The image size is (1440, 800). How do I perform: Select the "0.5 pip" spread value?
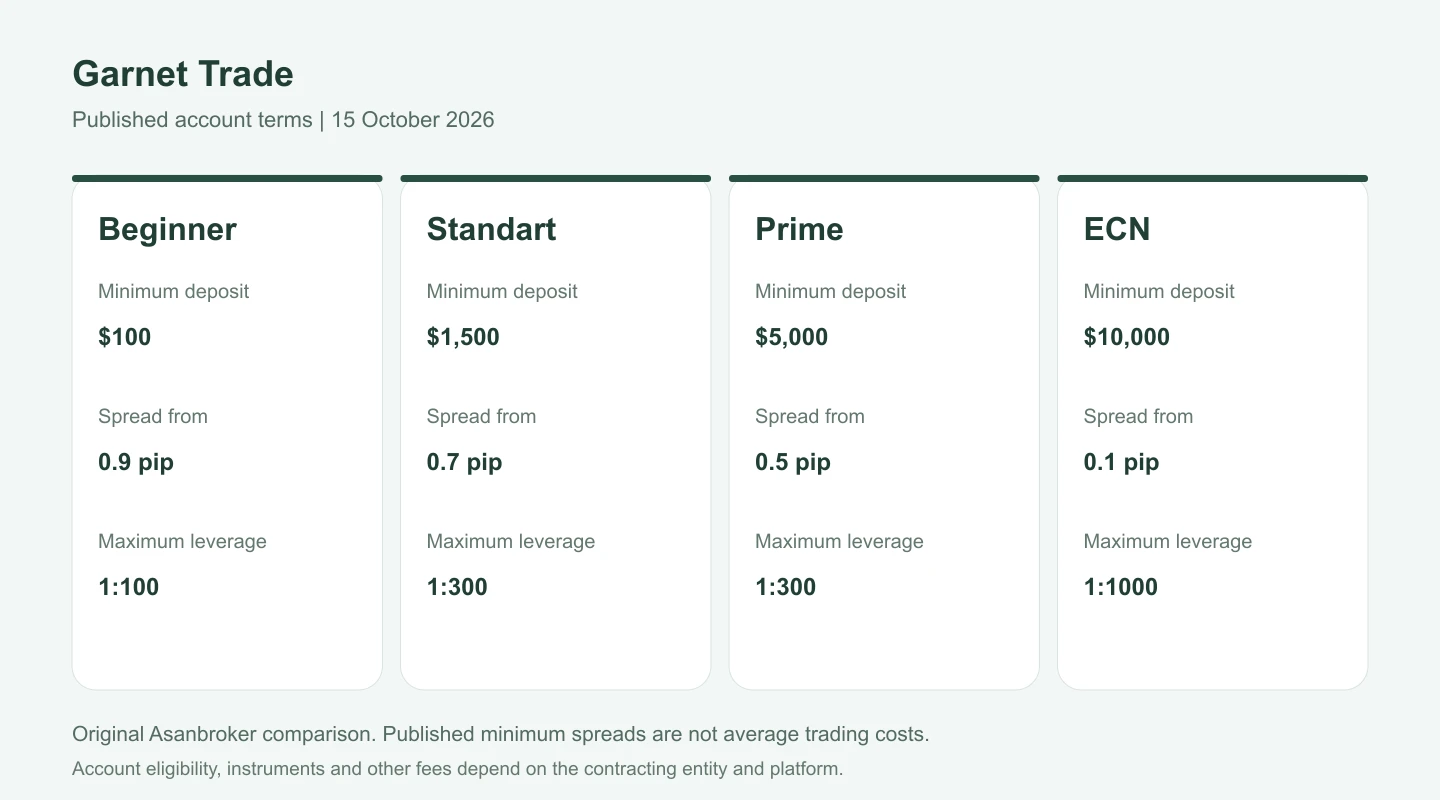pyautogui.click(x=793, y=462)
